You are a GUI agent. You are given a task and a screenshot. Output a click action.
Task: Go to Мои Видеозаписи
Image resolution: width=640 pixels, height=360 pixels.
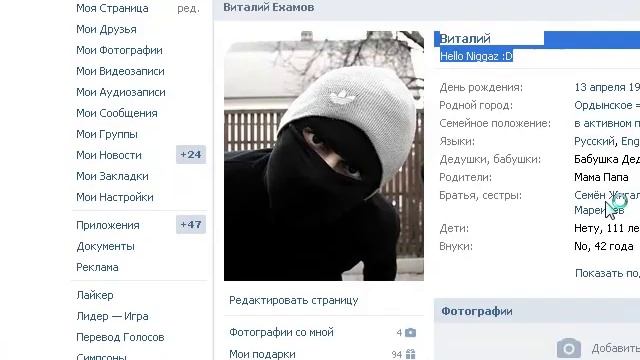(x=120, y=71)
